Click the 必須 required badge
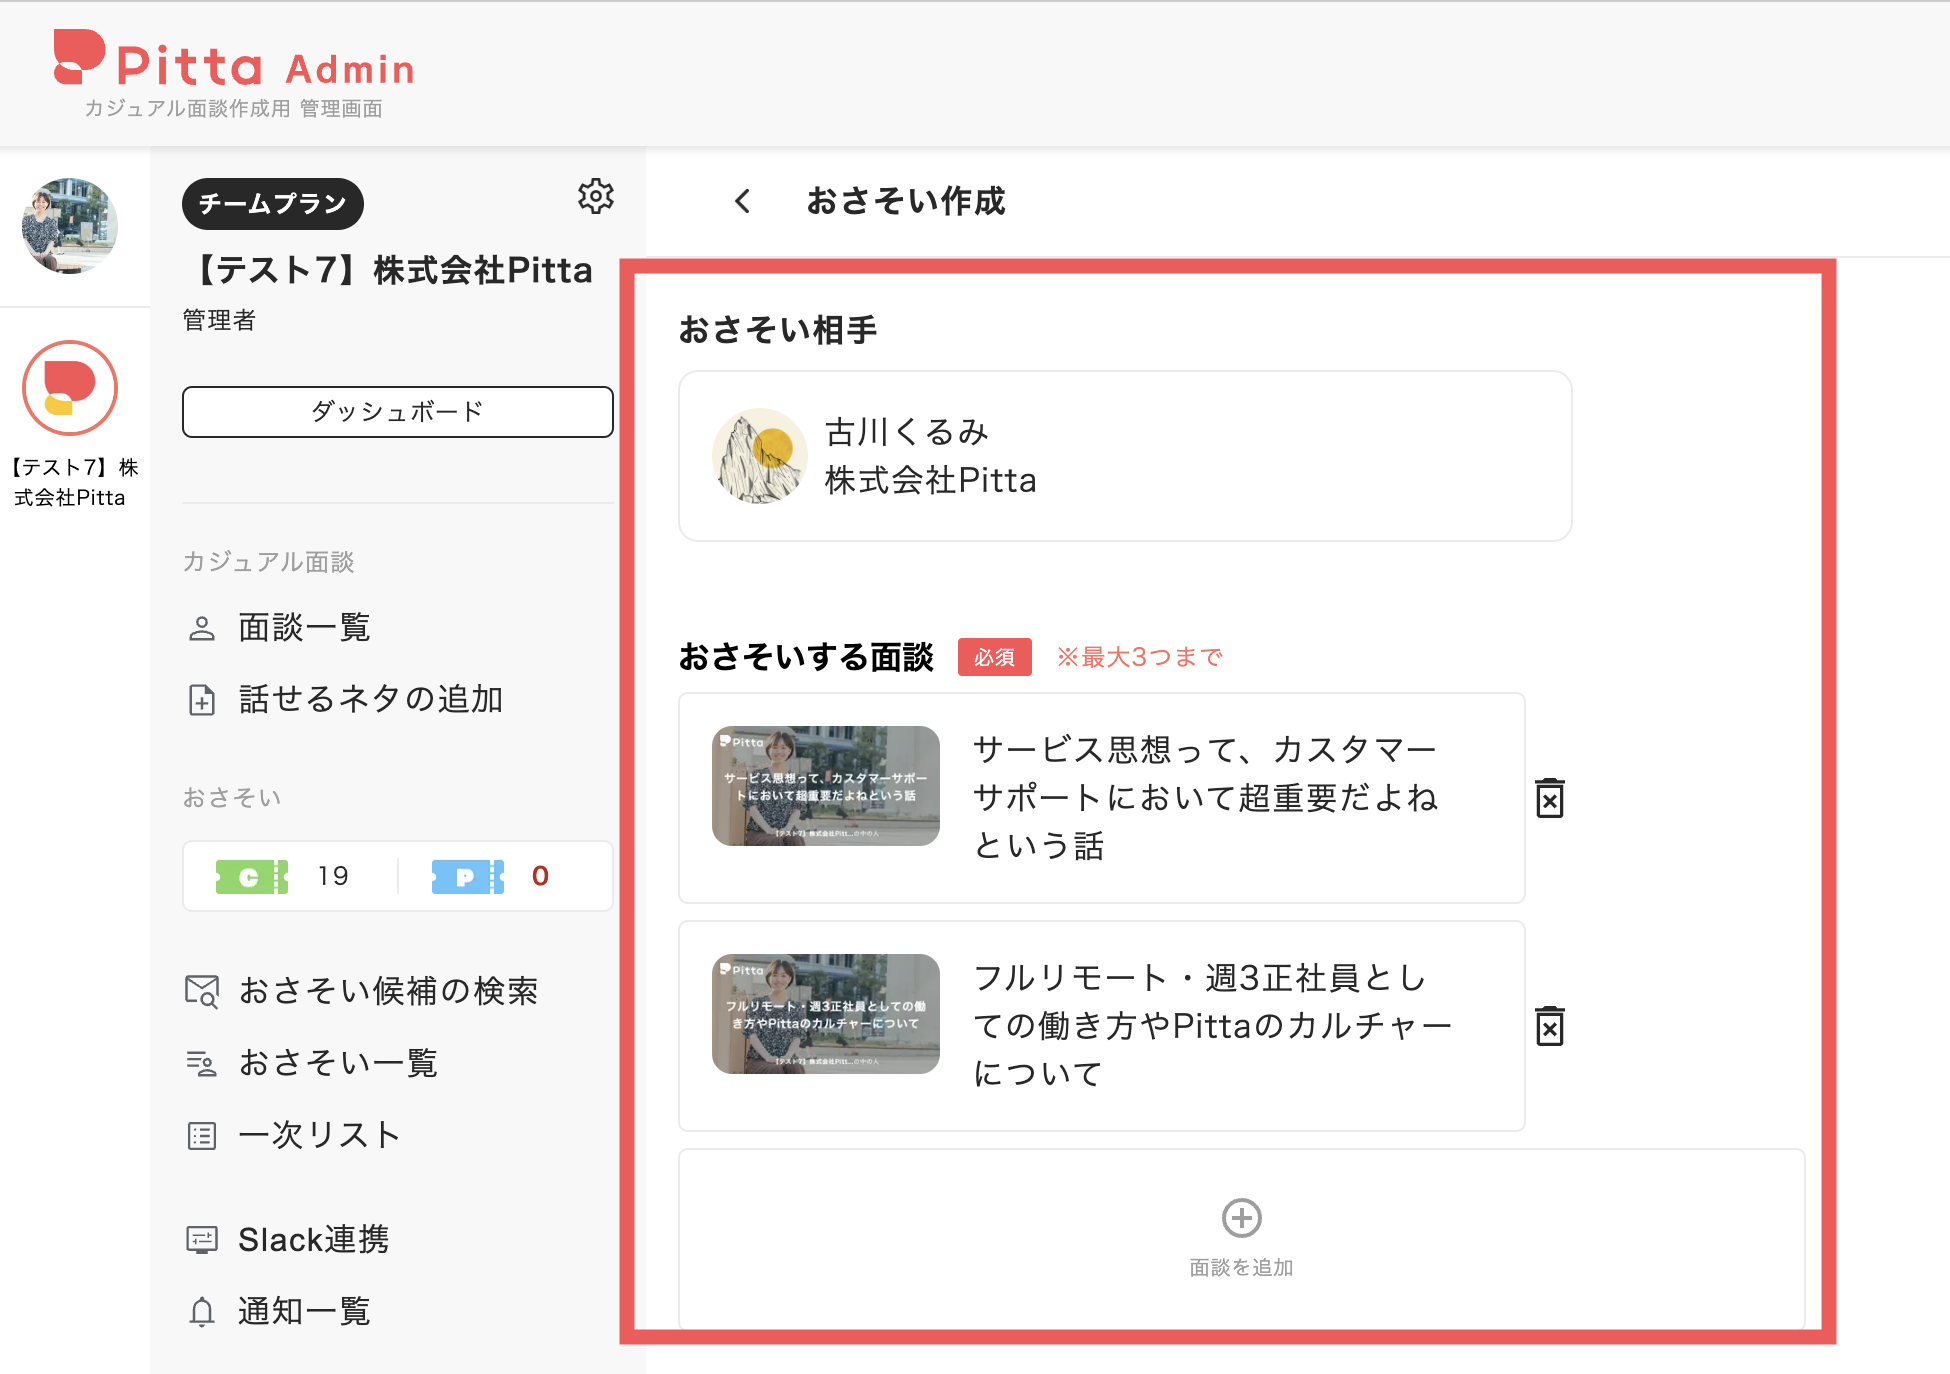Image resolution: width=1950 pixels, height=1374 pixels. (x=995, y=657)
